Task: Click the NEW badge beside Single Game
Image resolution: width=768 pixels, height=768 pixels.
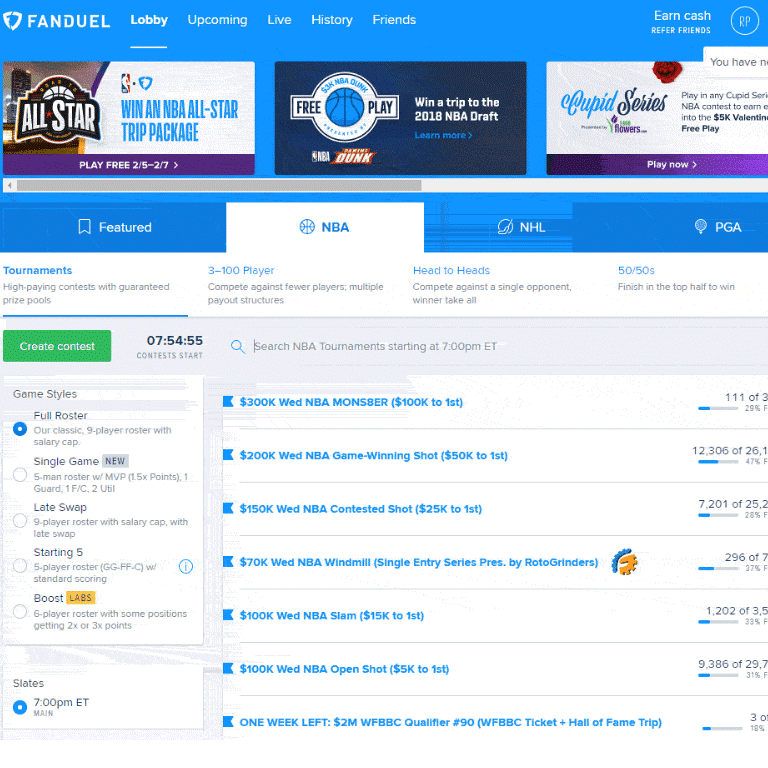Action: pyautogui.click(x=115, y=461)
